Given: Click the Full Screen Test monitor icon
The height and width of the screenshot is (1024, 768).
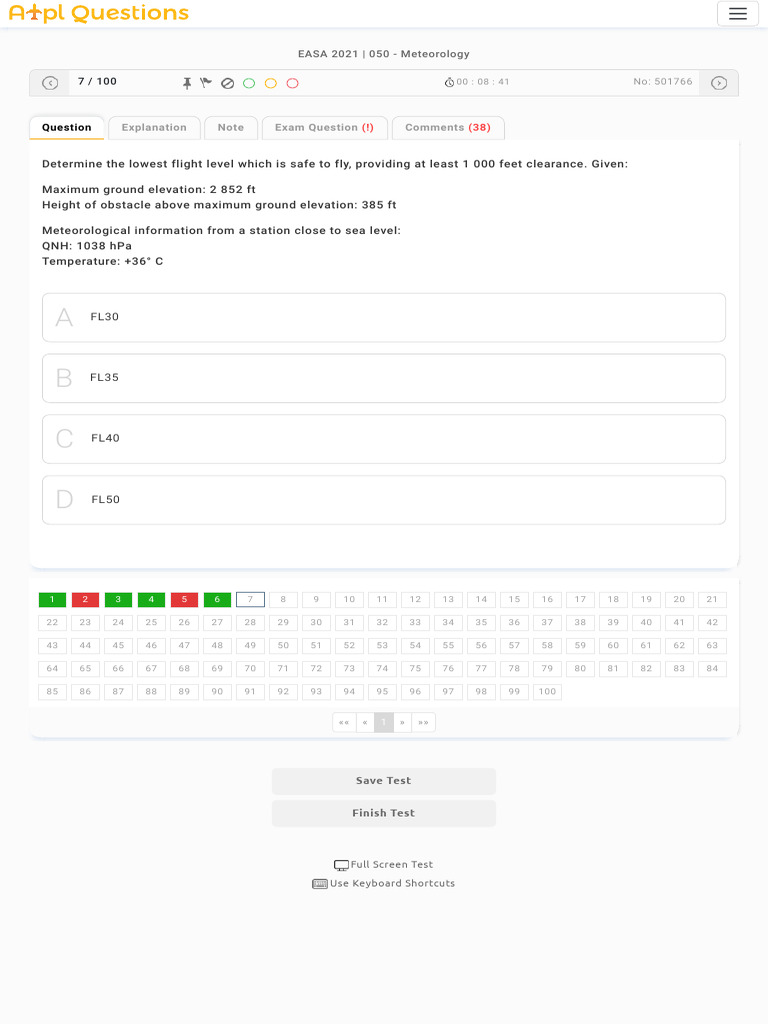Looking at the screenshot, I should coord(341,865).
